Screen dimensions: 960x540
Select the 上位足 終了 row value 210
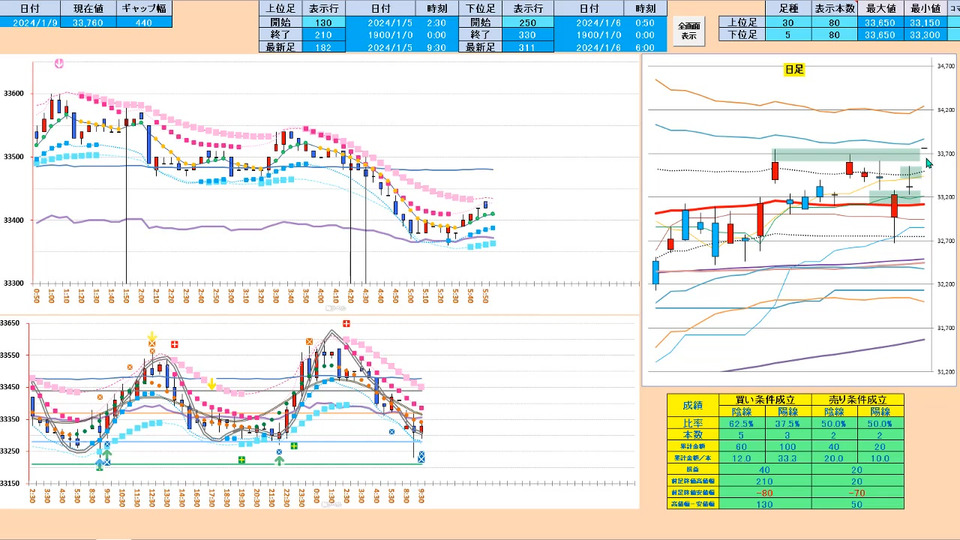coord(323,35)
